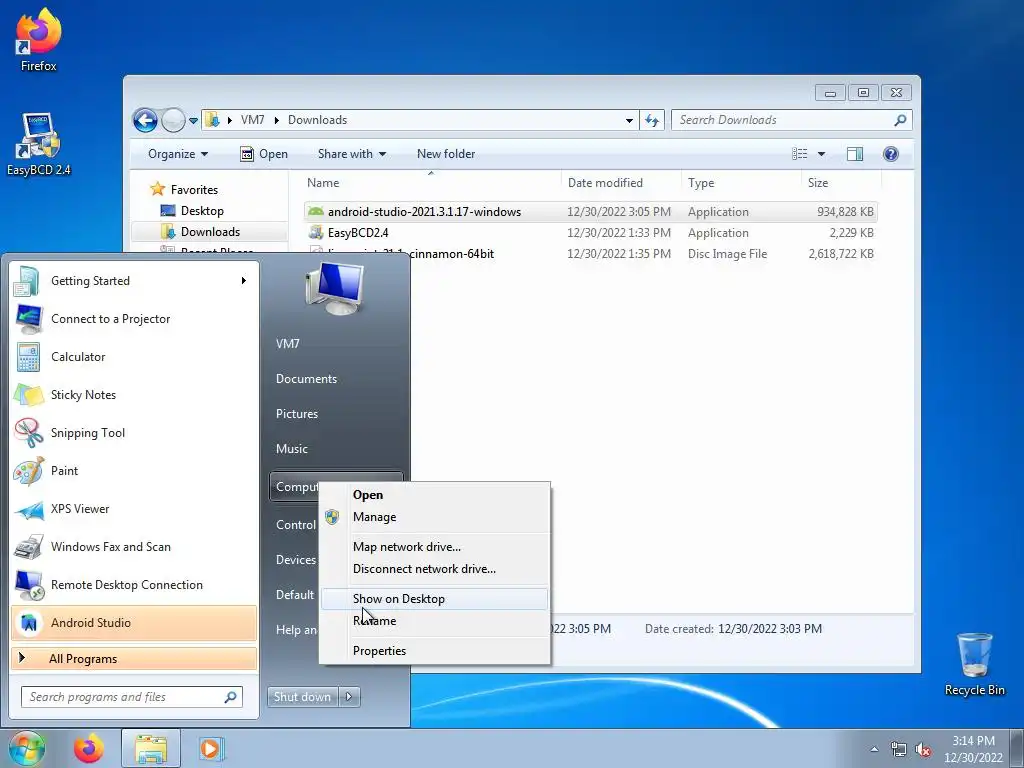Sort by Size column header
The width and height of the screenshot is (1024, 768).
coord(841,183)
